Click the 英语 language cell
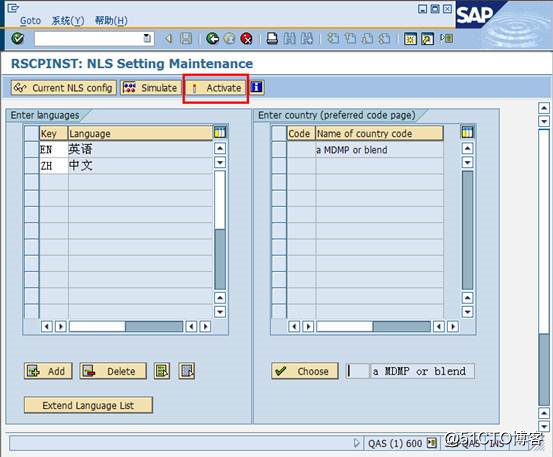Image resolution: width=553 pixels, height=457 pixels. pyautogui.click(x=140, y=150)
